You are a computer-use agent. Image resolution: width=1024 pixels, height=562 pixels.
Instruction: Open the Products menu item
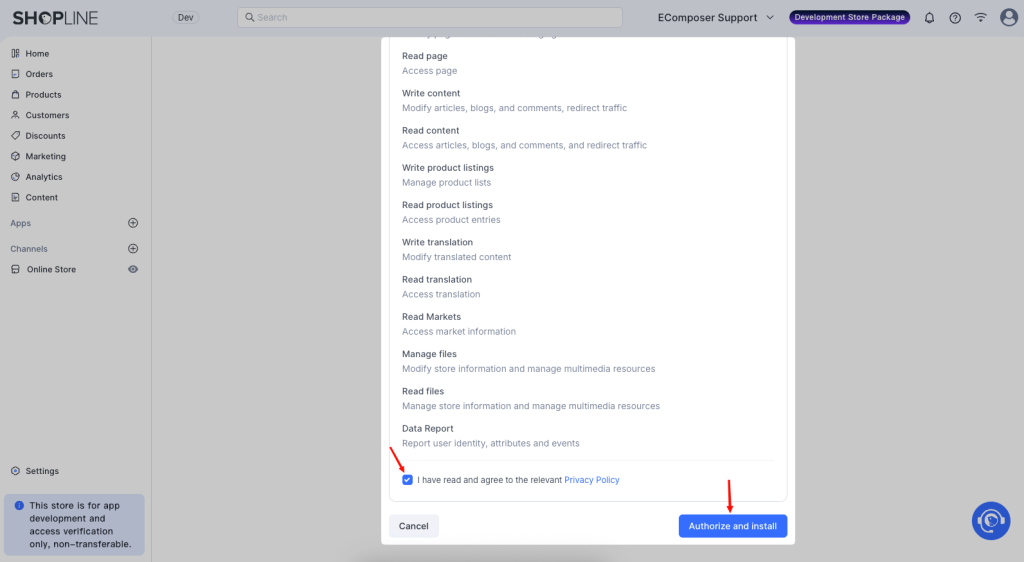tap(43, 95)
